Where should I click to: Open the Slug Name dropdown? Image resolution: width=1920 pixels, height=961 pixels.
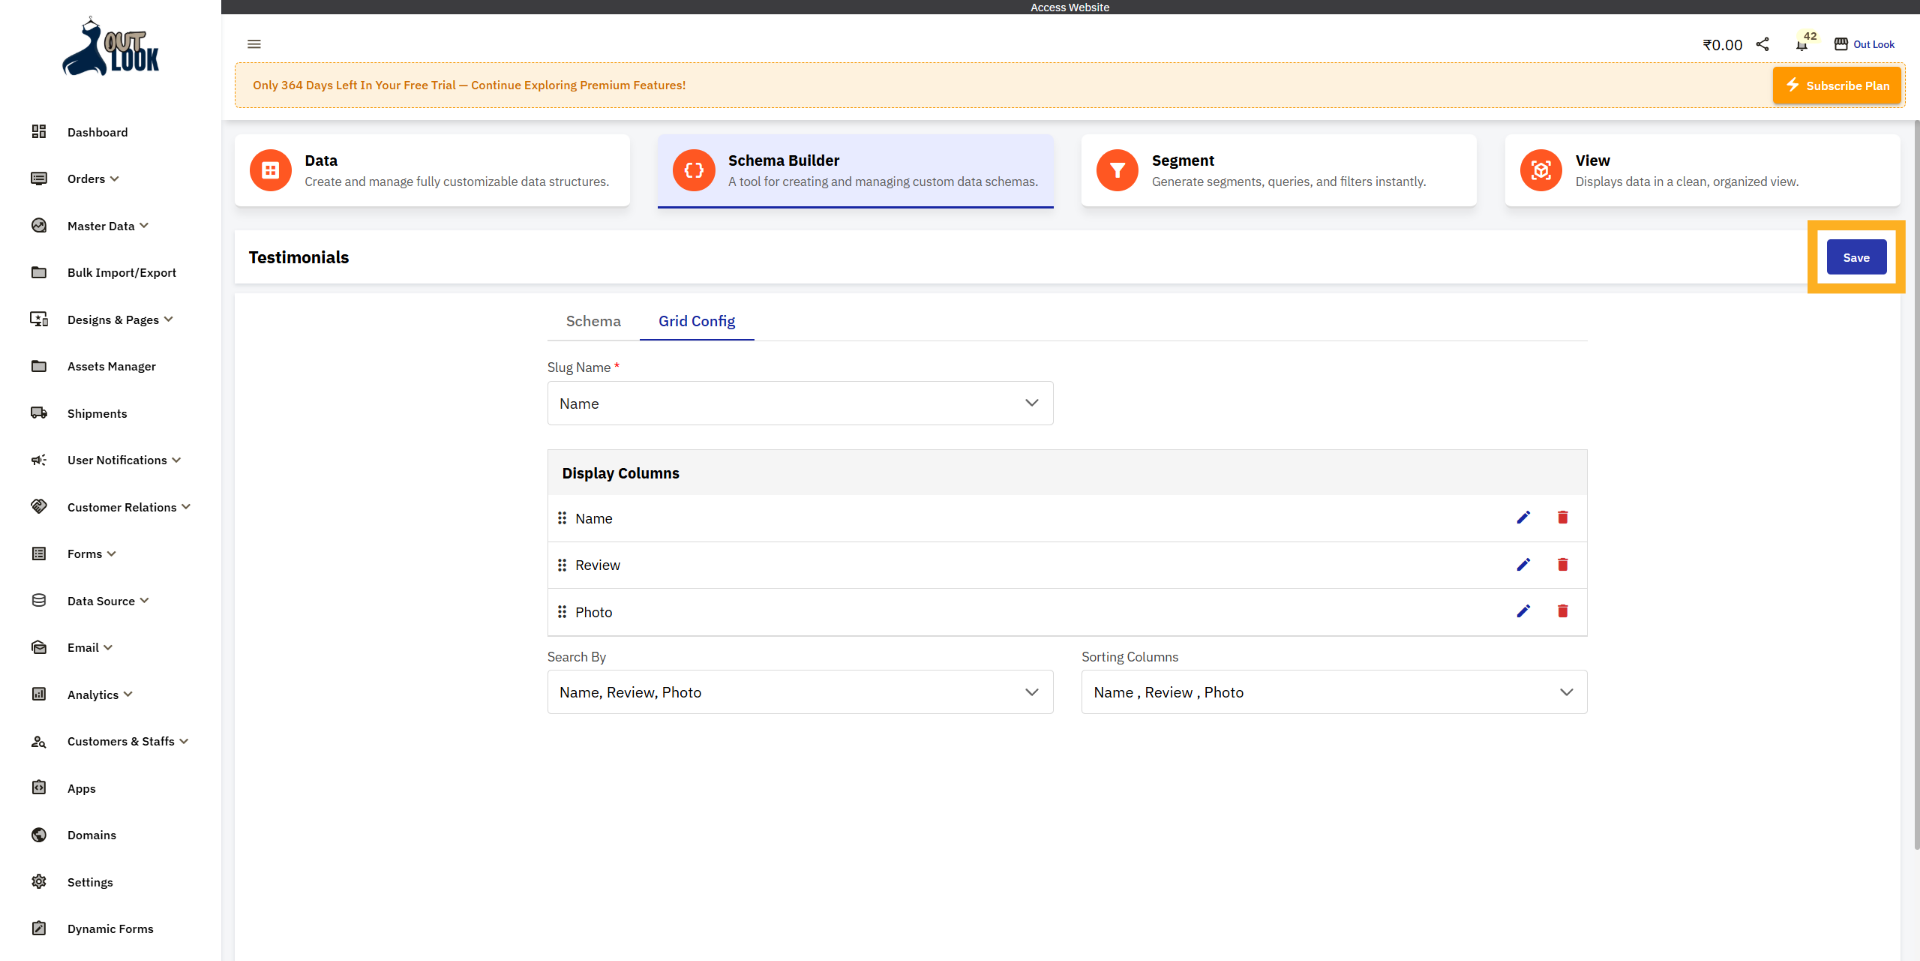click(x=799, y=403)
